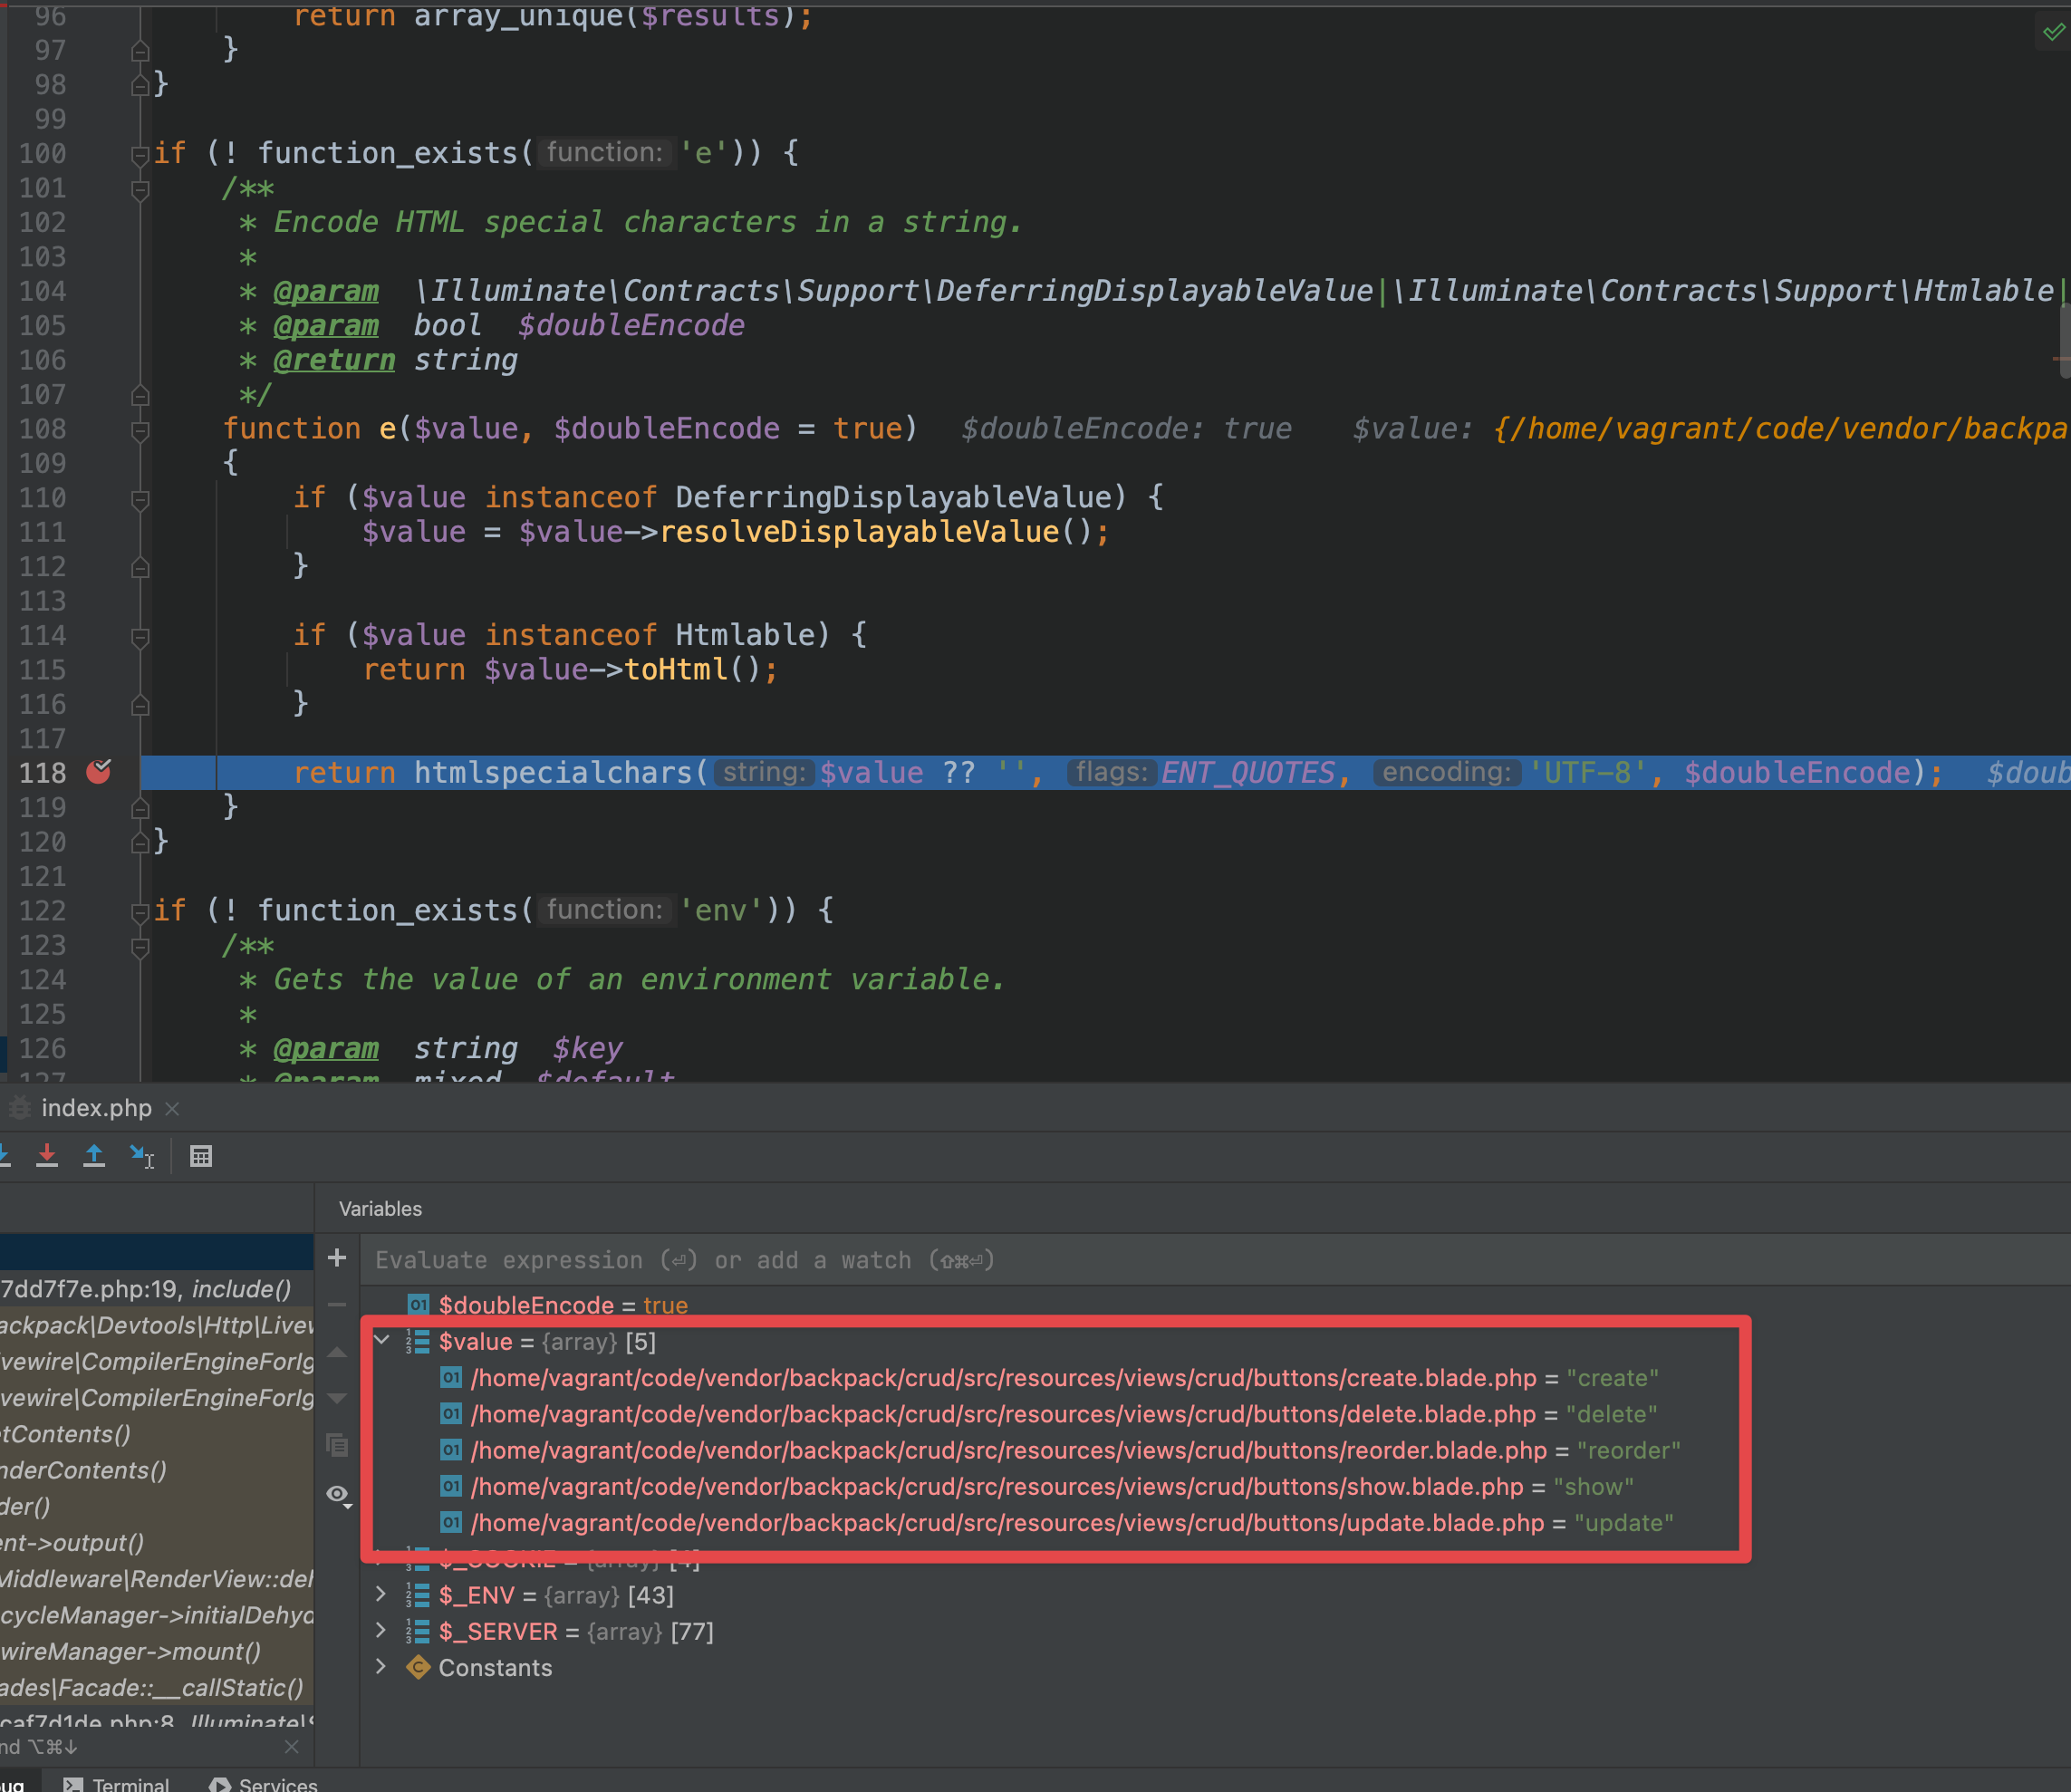Click htmlspecialchars call on line 118
Image resolution: width=2071 pixels, height=1792 pixels.
[553, 773]
